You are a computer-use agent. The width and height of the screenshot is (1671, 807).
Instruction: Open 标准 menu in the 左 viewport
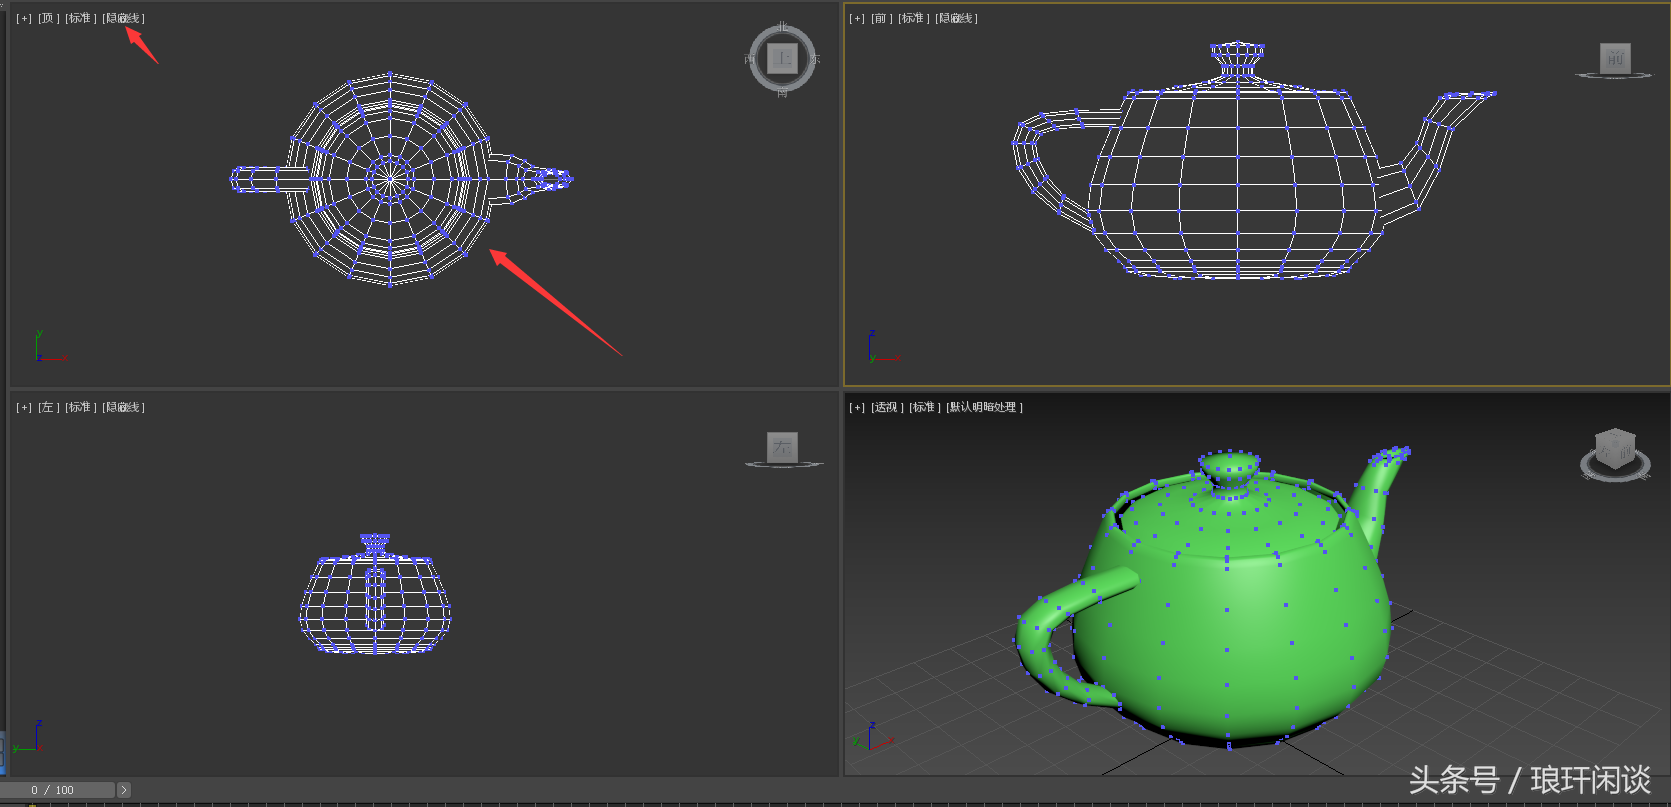pyautogui.click(x=80, y=407)
